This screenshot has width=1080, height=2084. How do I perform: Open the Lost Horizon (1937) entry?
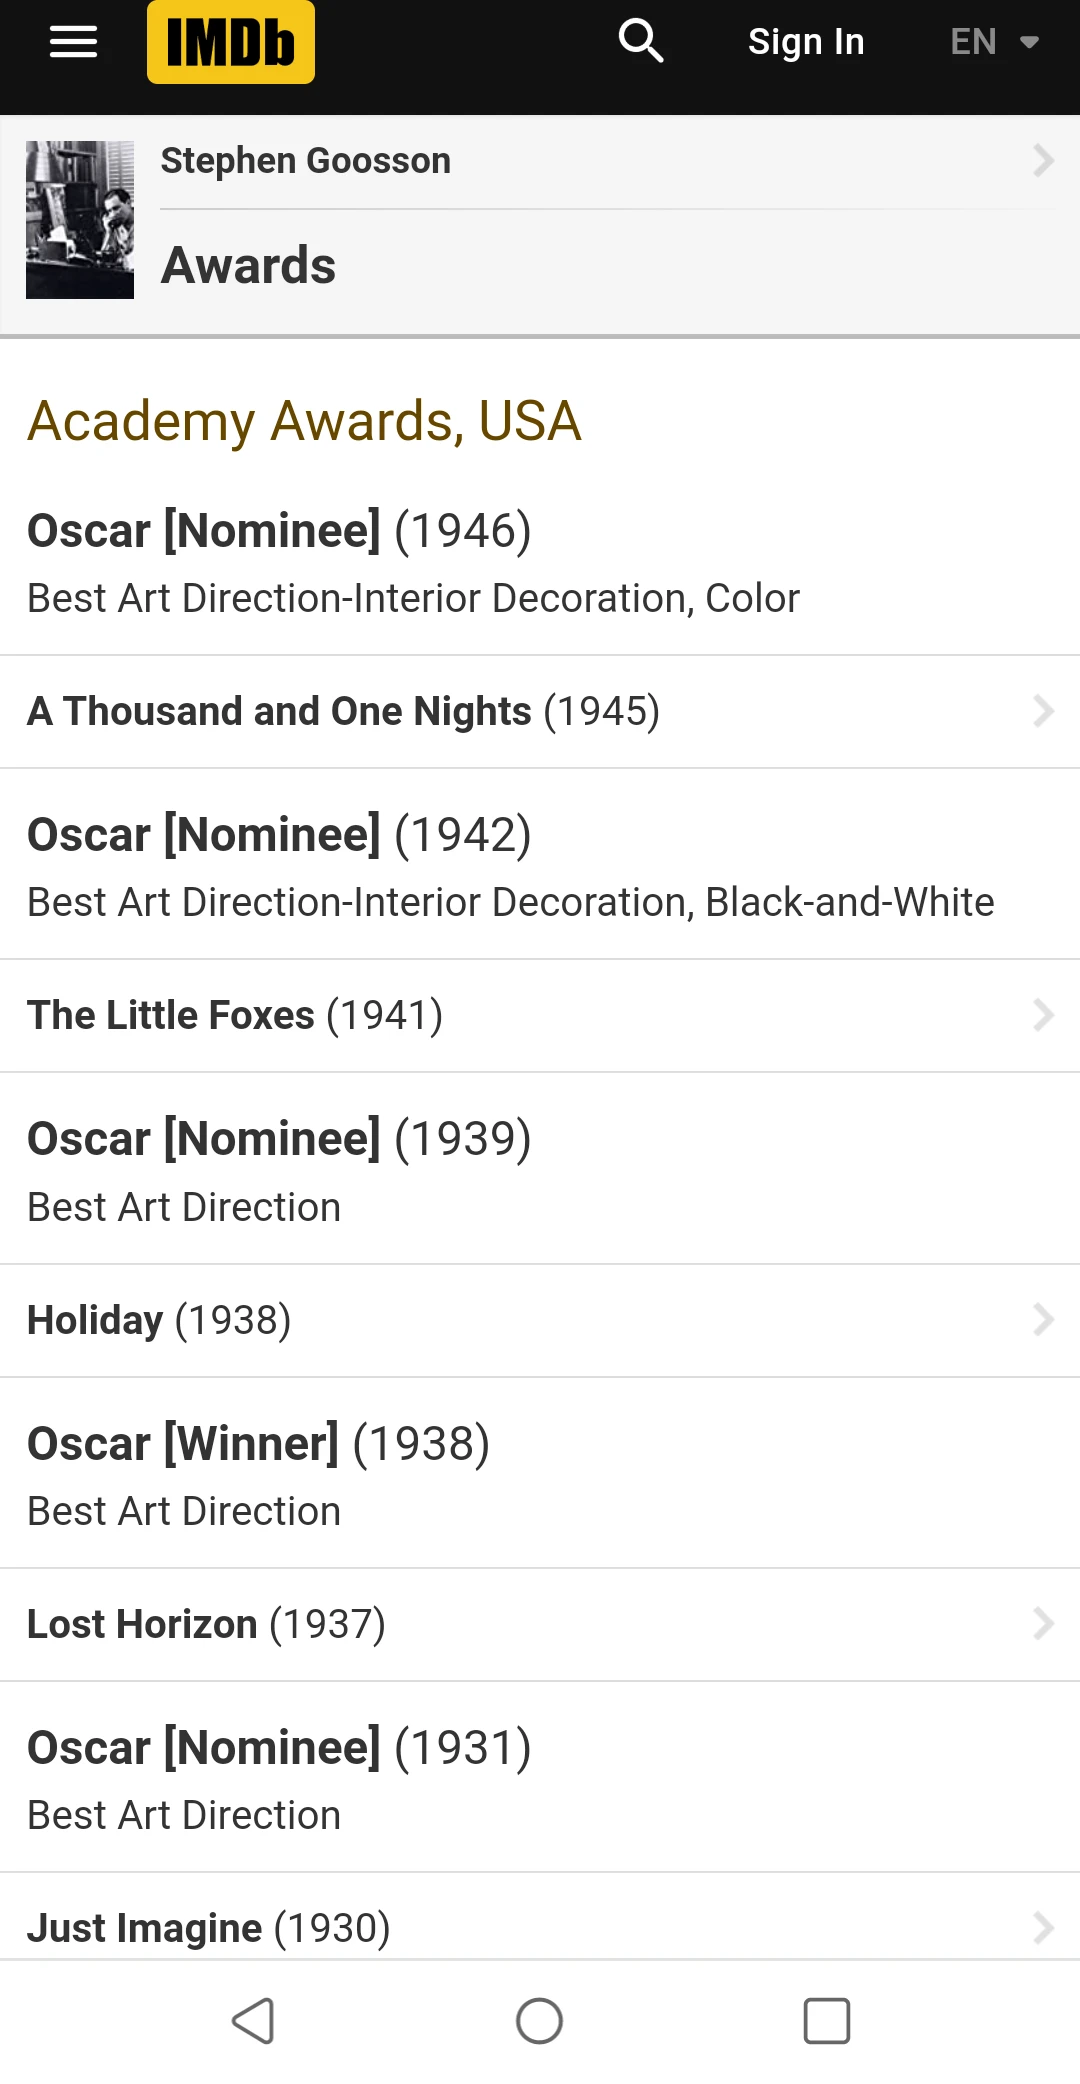click(206, 1625)
